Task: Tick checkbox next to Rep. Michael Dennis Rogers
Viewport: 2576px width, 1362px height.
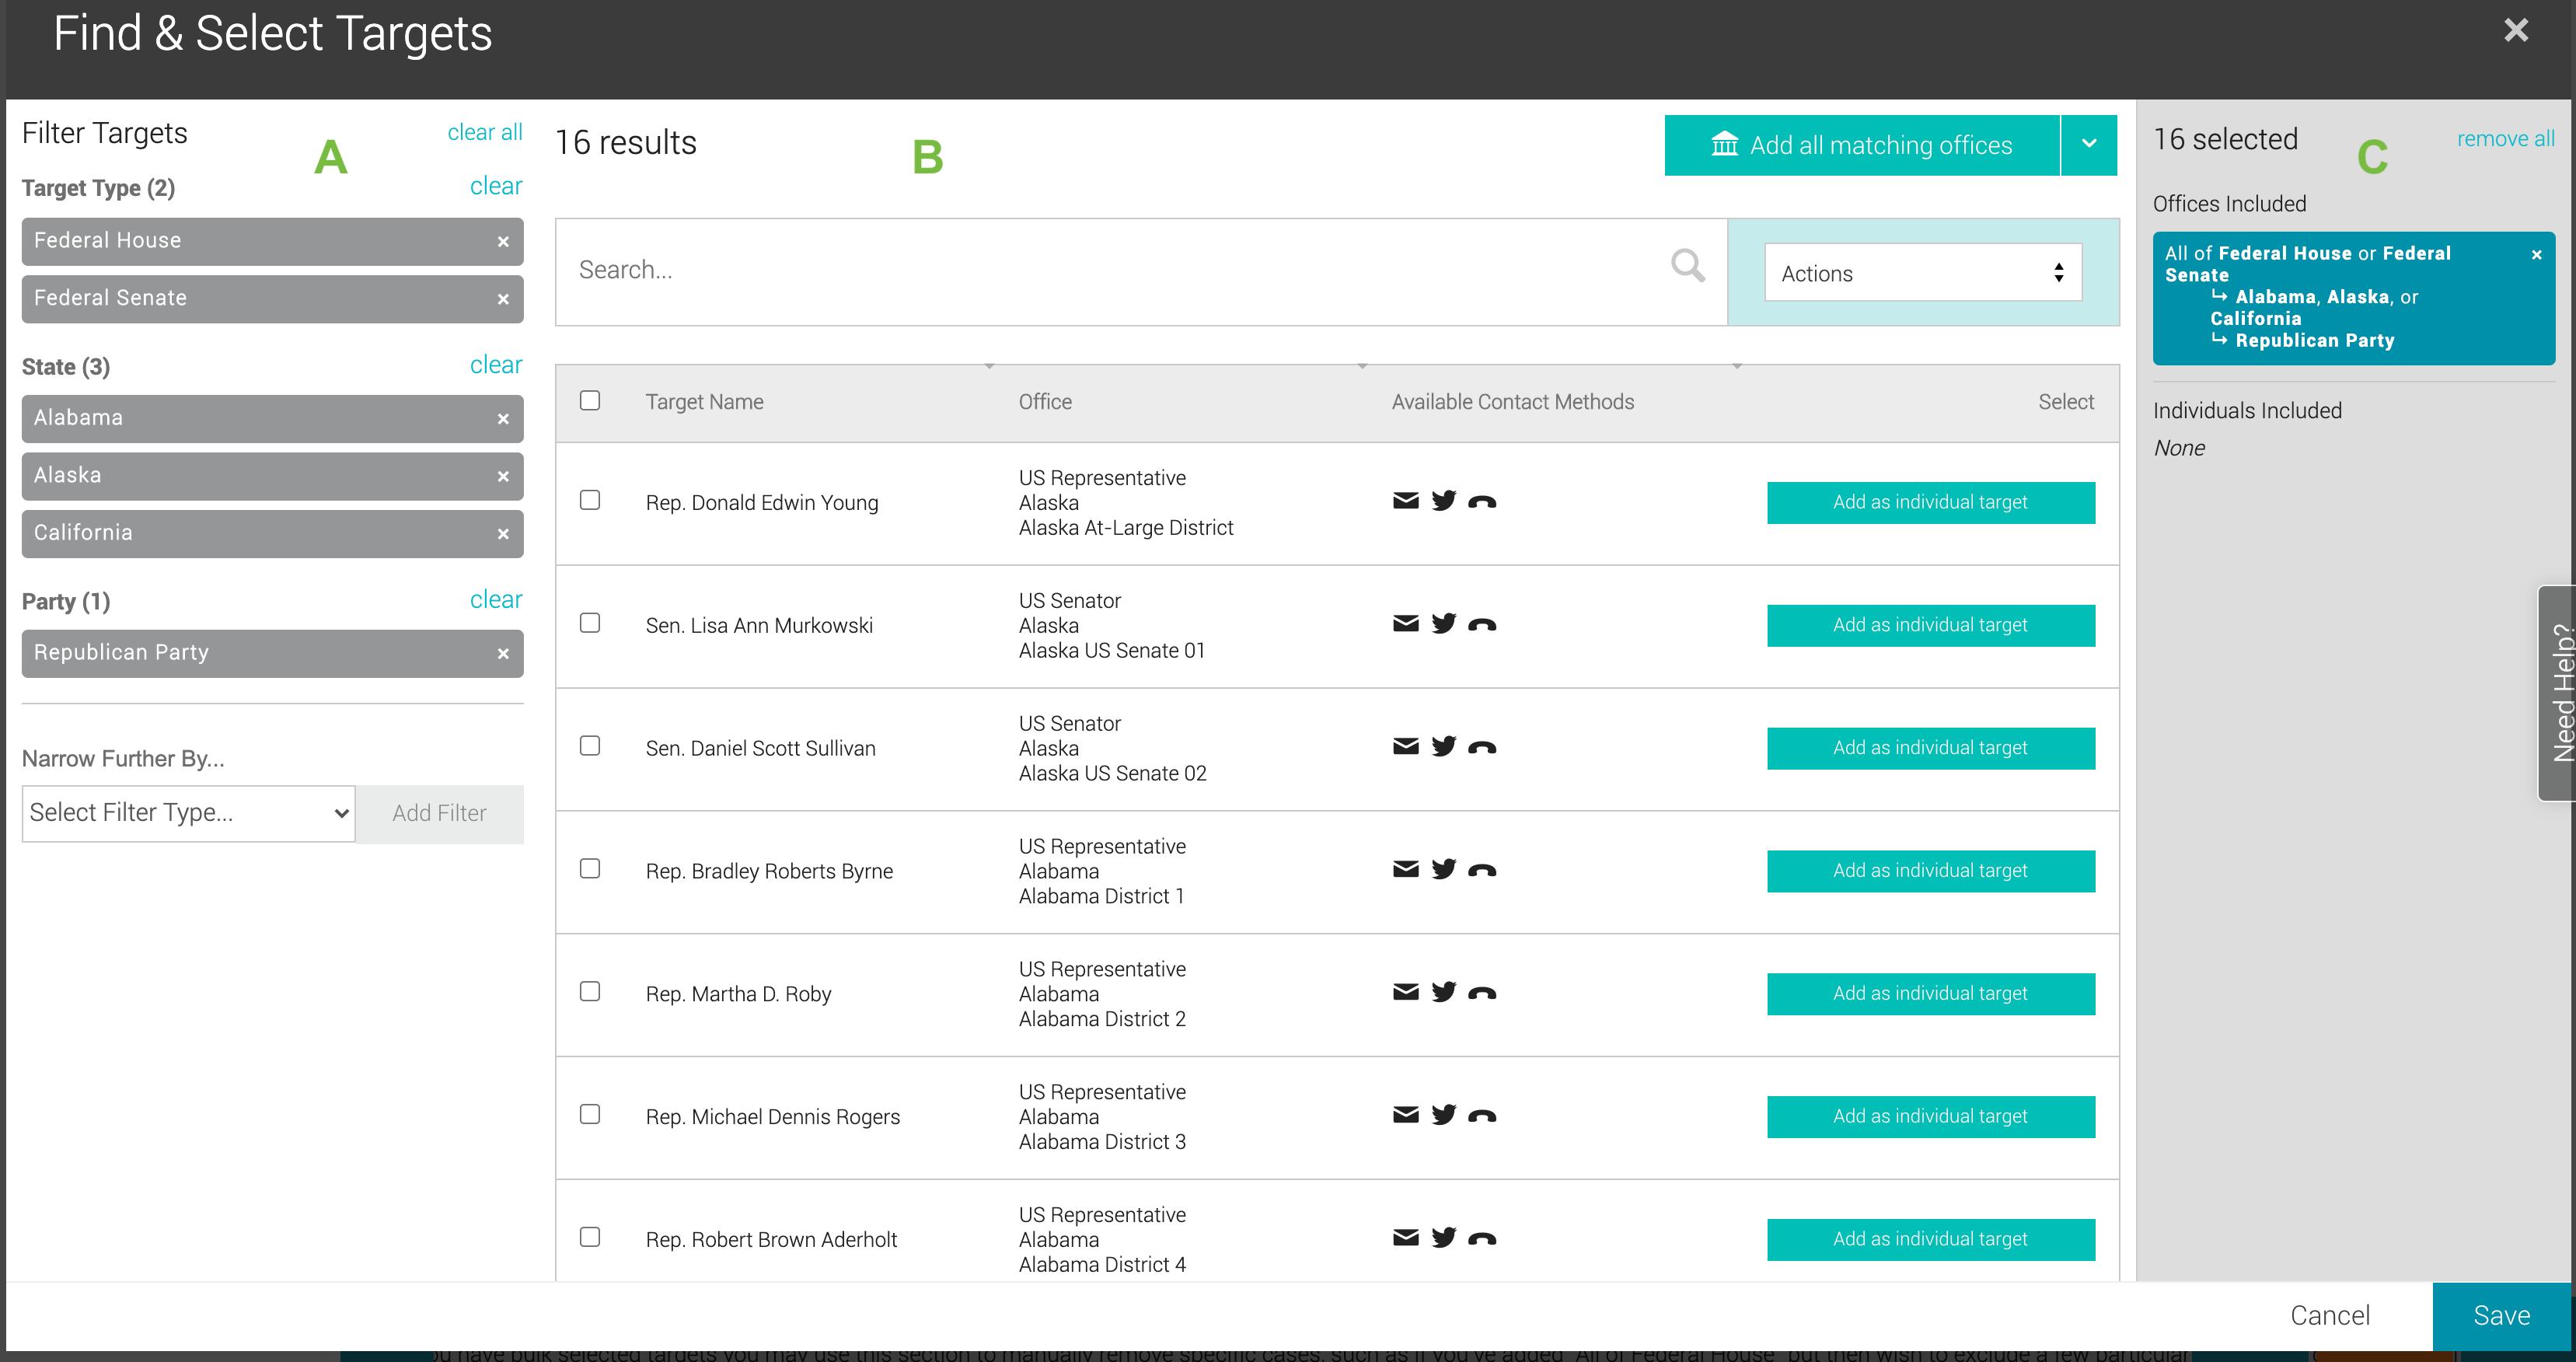Action: (x=590, y=1114)
